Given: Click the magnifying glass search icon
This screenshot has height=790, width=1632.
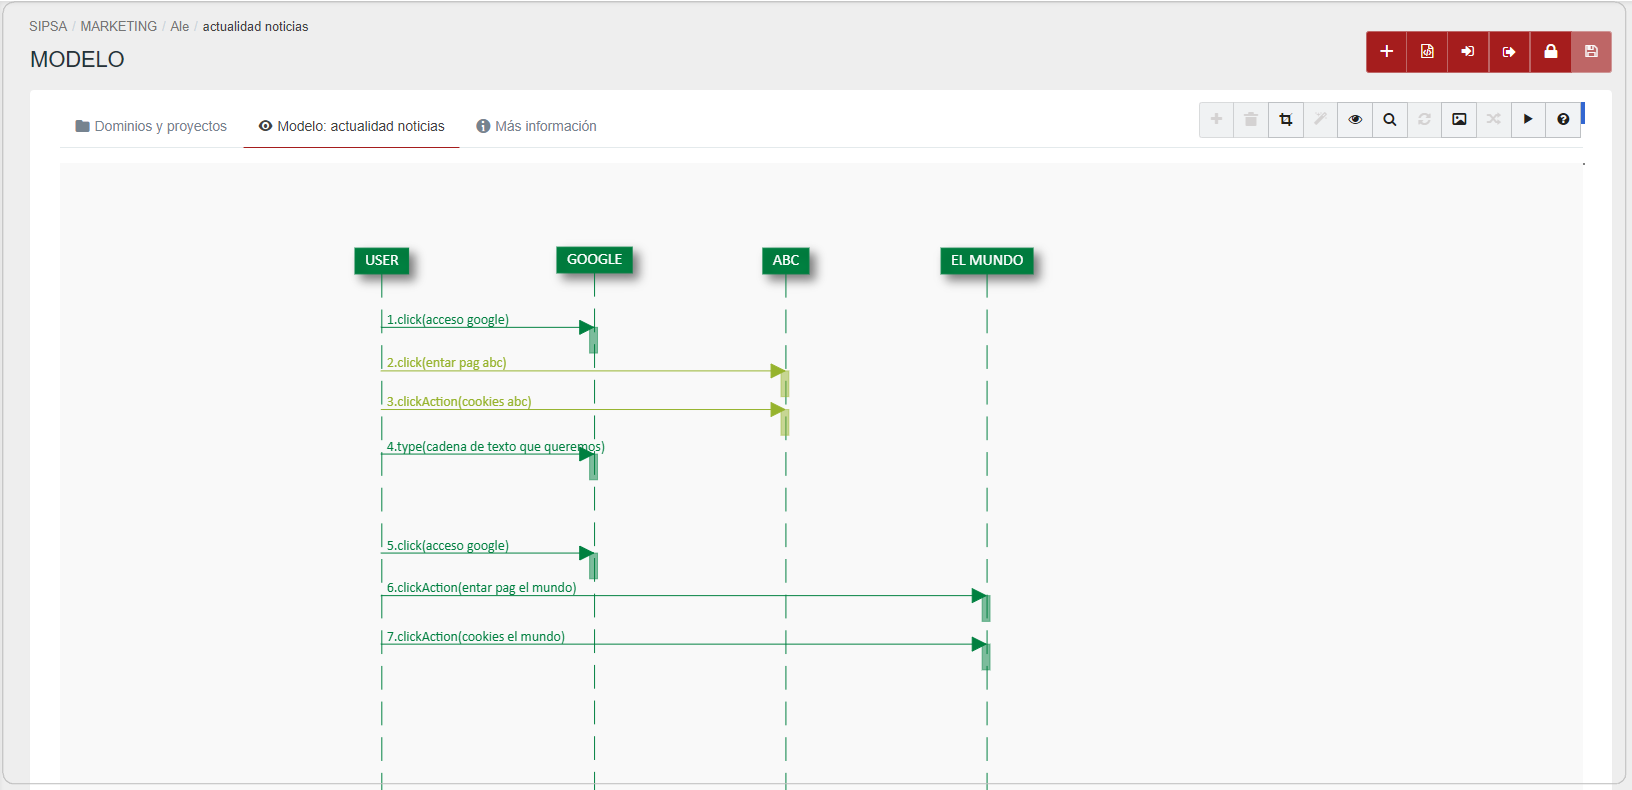Looking at the screenshot, I should click(x=1390, y=120).
